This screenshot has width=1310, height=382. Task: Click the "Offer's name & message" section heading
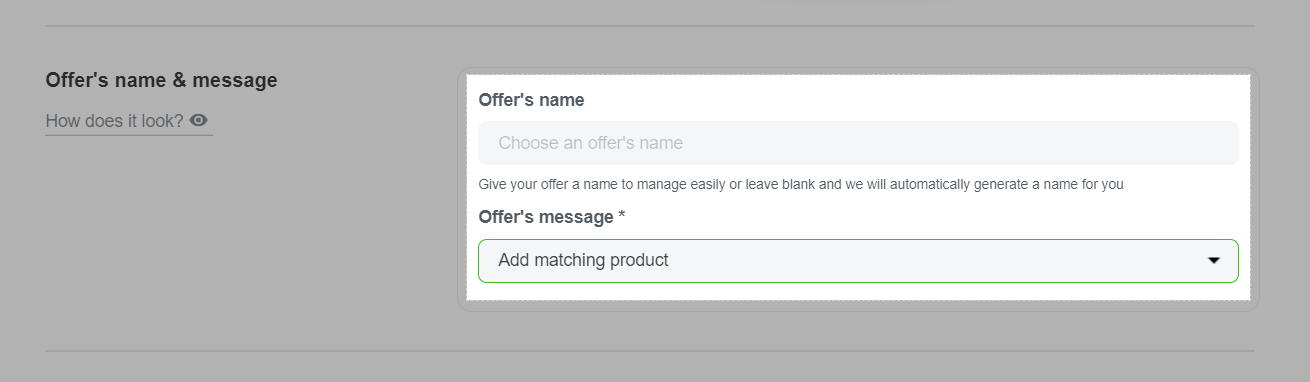[161, 80]
